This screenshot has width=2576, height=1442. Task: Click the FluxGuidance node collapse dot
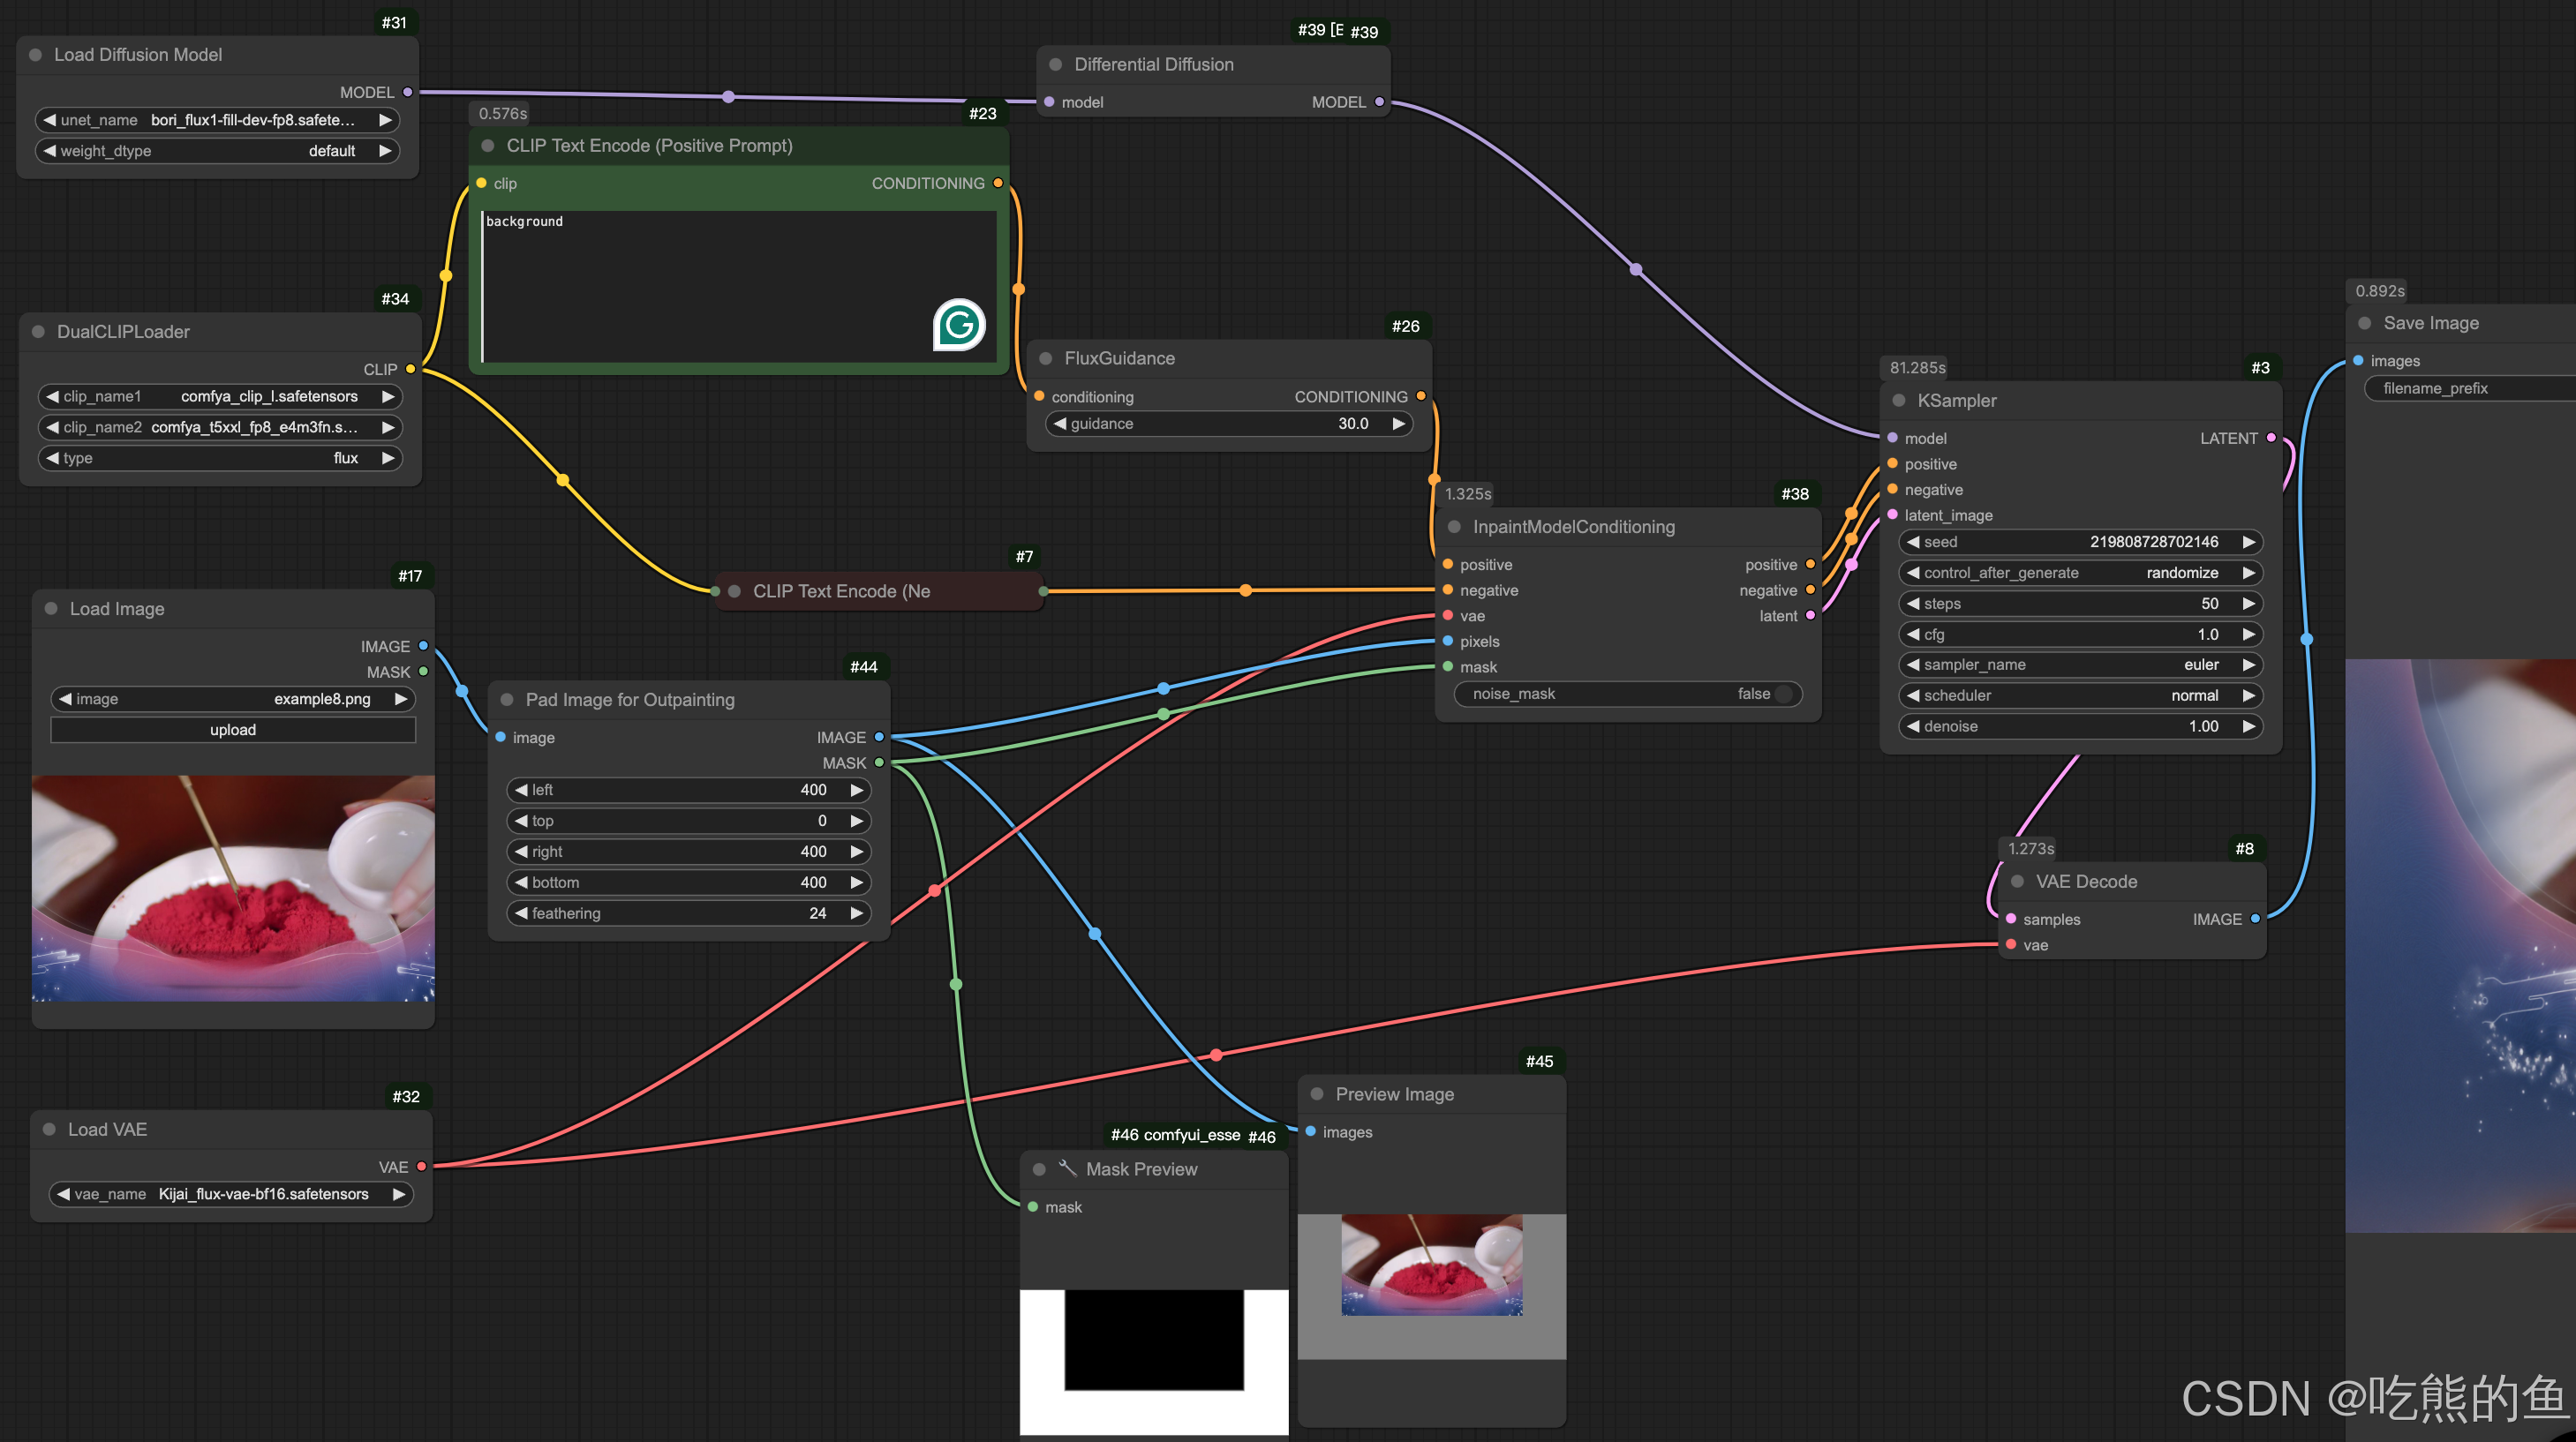1045,358
